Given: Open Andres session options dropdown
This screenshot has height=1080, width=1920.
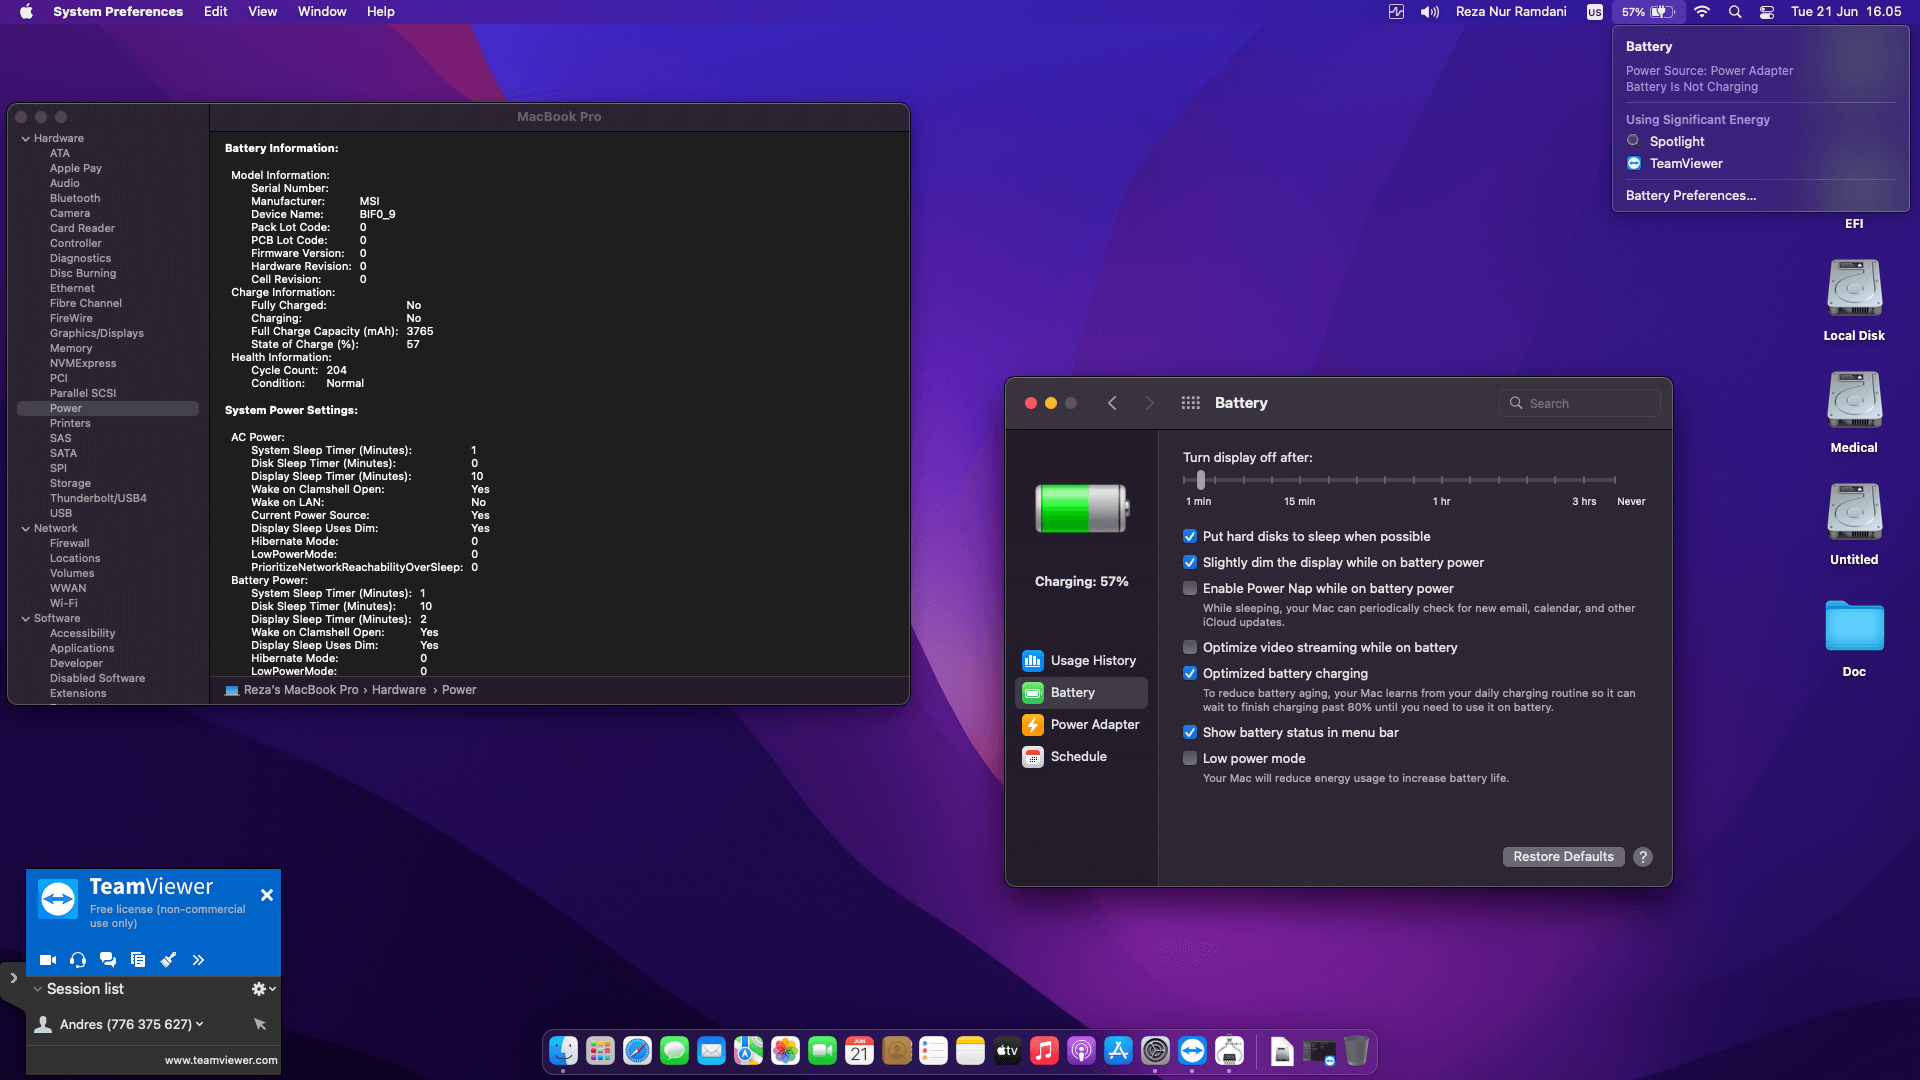Looking at the screenshot, I should 199,1024.
